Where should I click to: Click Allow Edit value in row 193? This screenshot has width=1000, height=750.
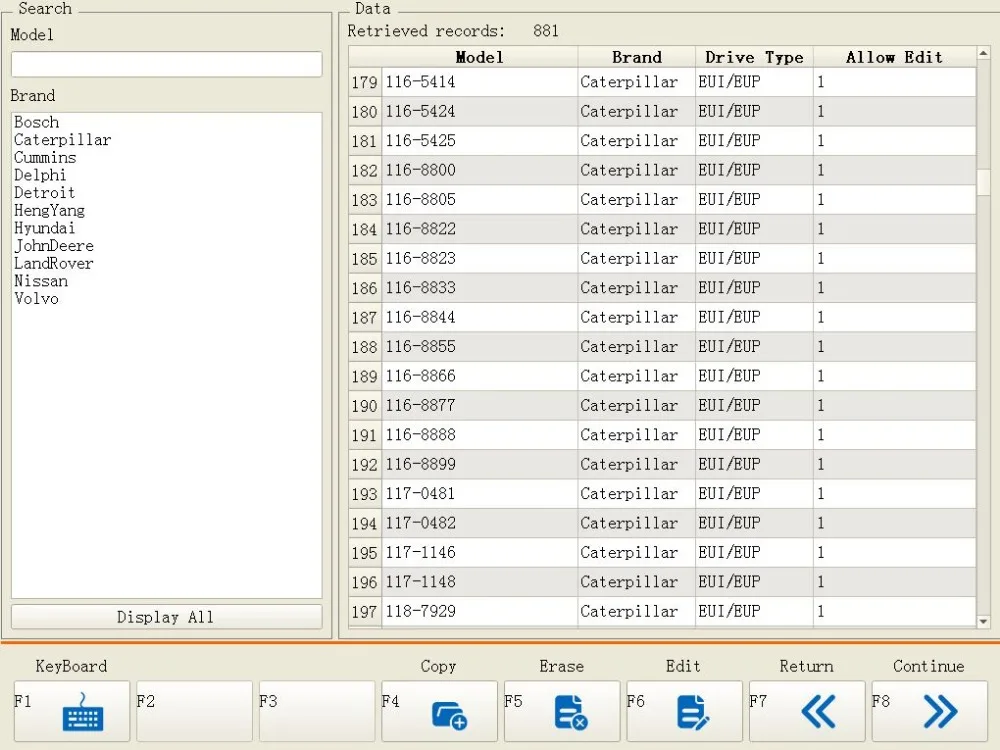894,494
